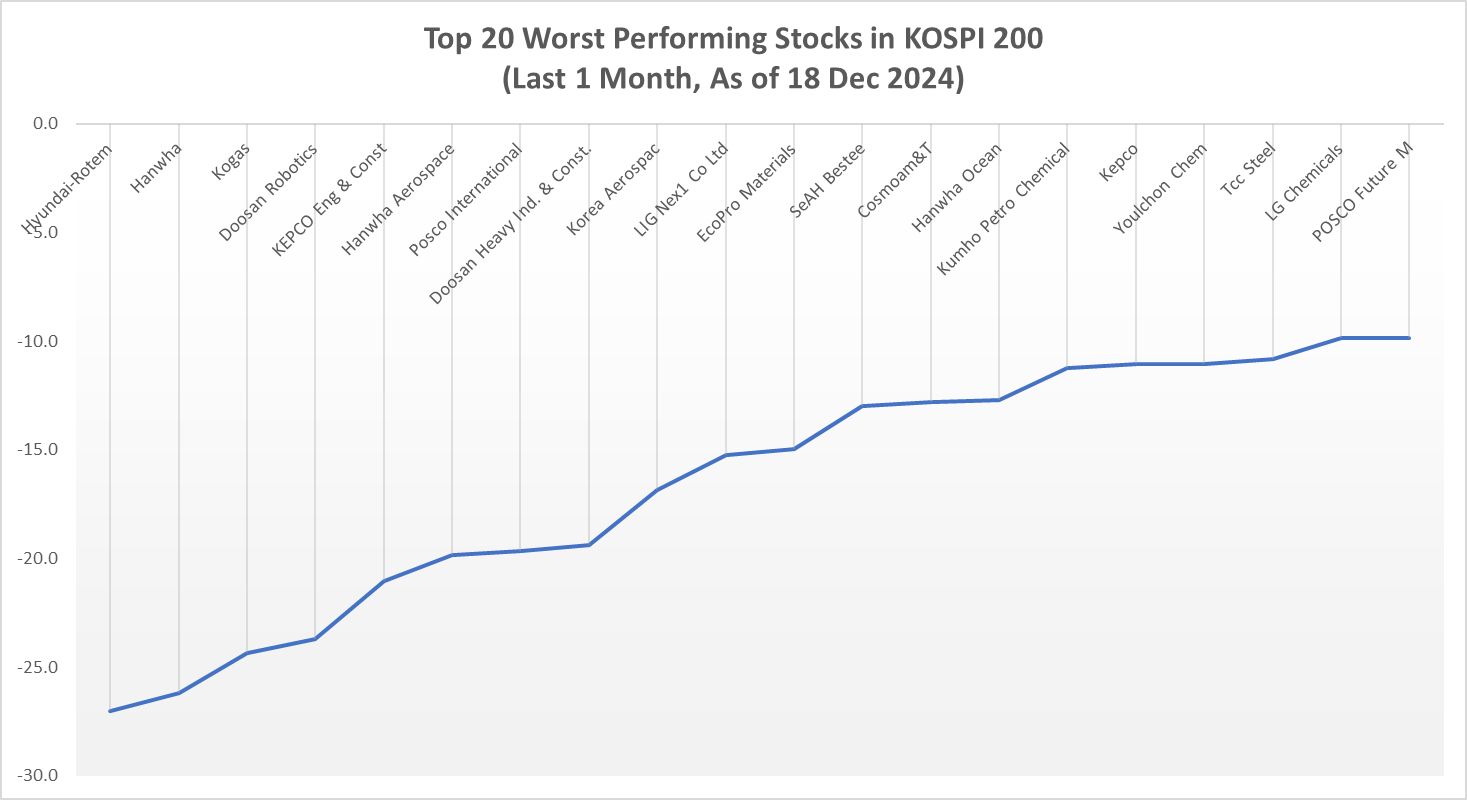Select the LG Chemicals label
Screen dimensions: 1467x800
pos(1304,183)
